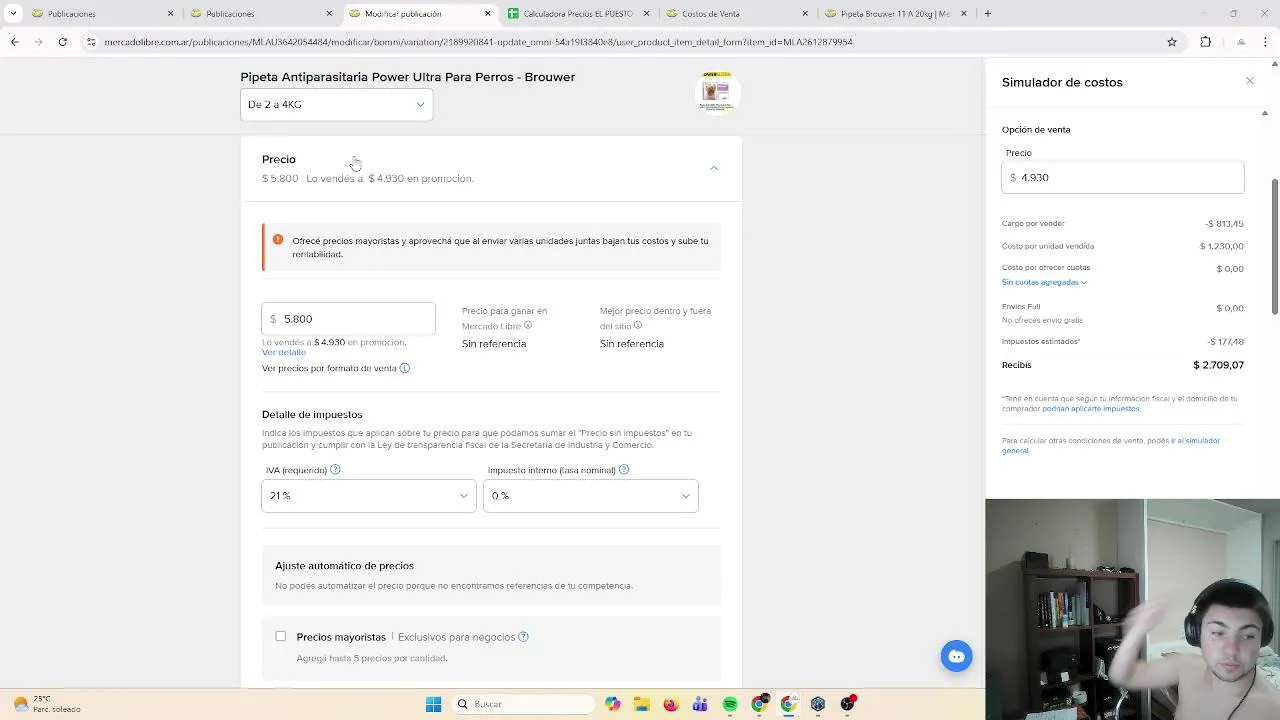Click the info icon beside Ver precios por formato

point(405,368)
